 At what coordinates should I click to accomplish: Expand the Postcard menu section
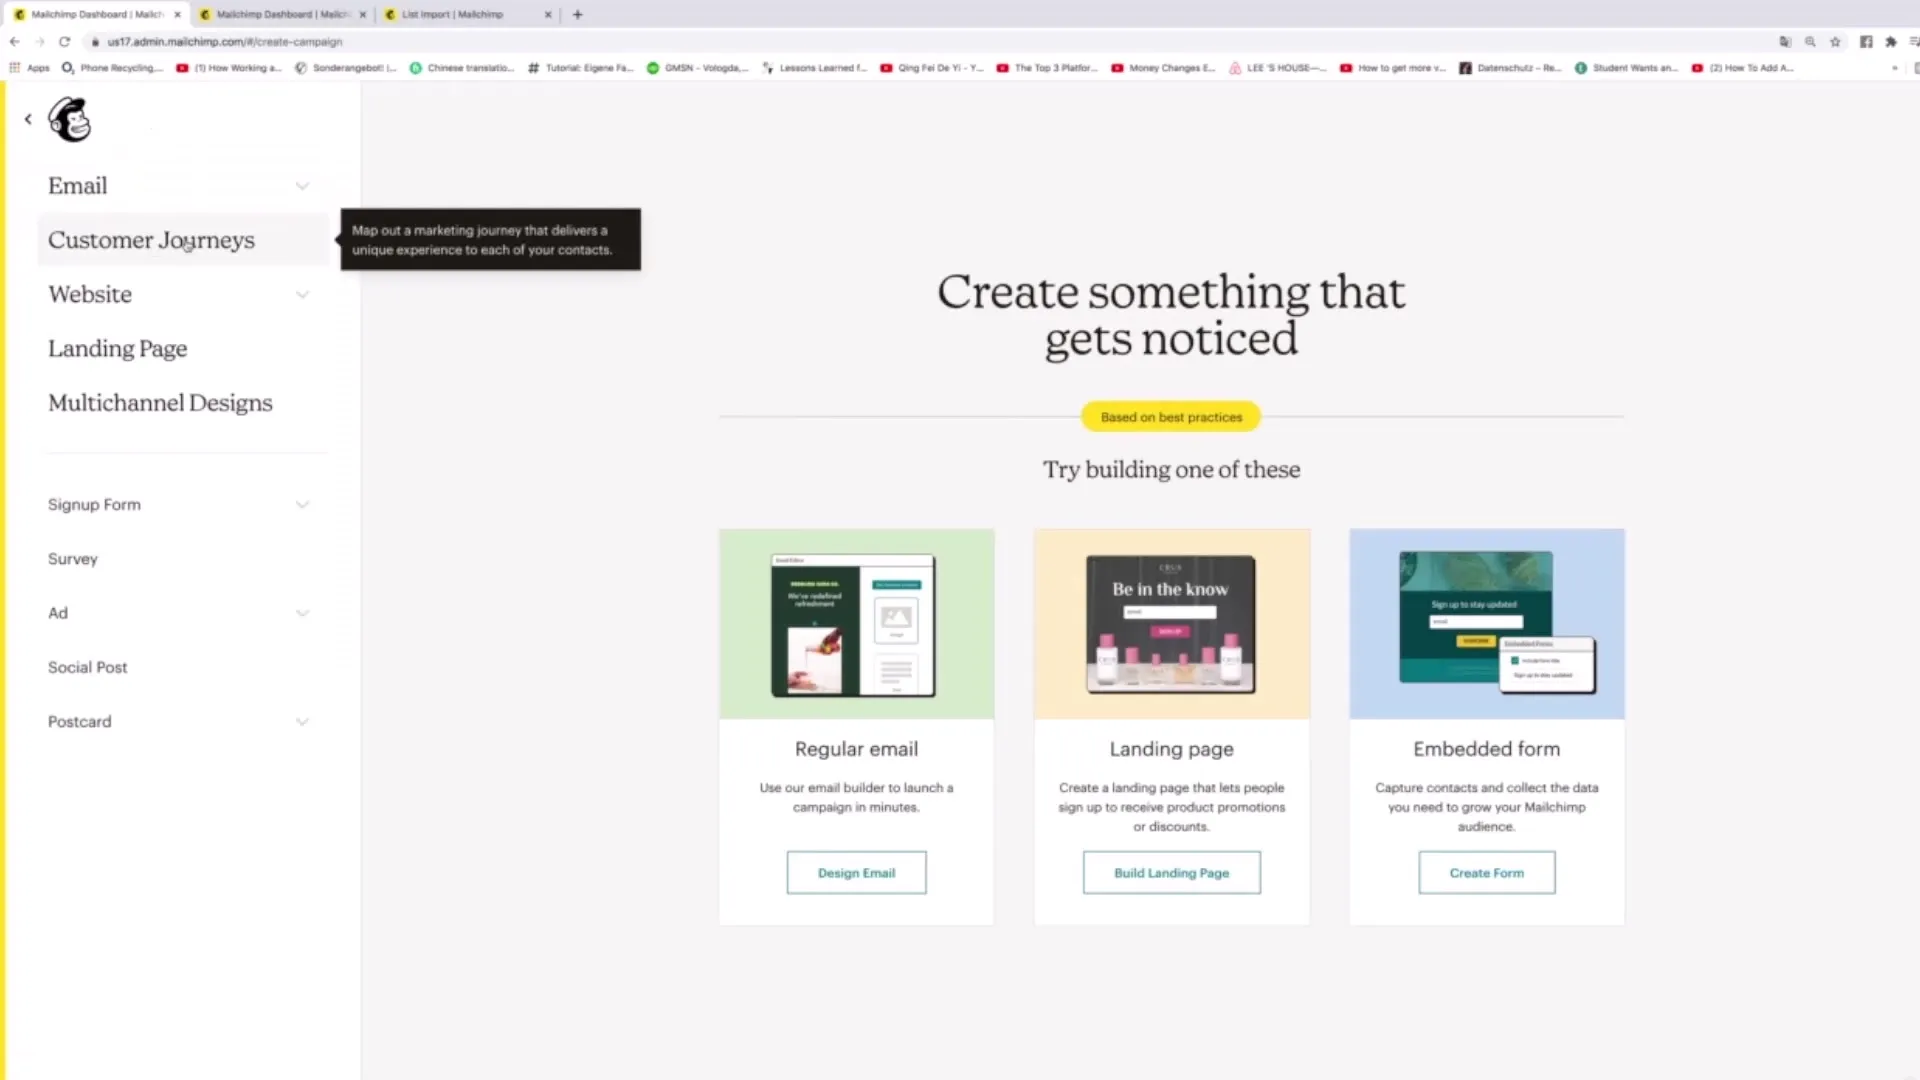(302, 721)
